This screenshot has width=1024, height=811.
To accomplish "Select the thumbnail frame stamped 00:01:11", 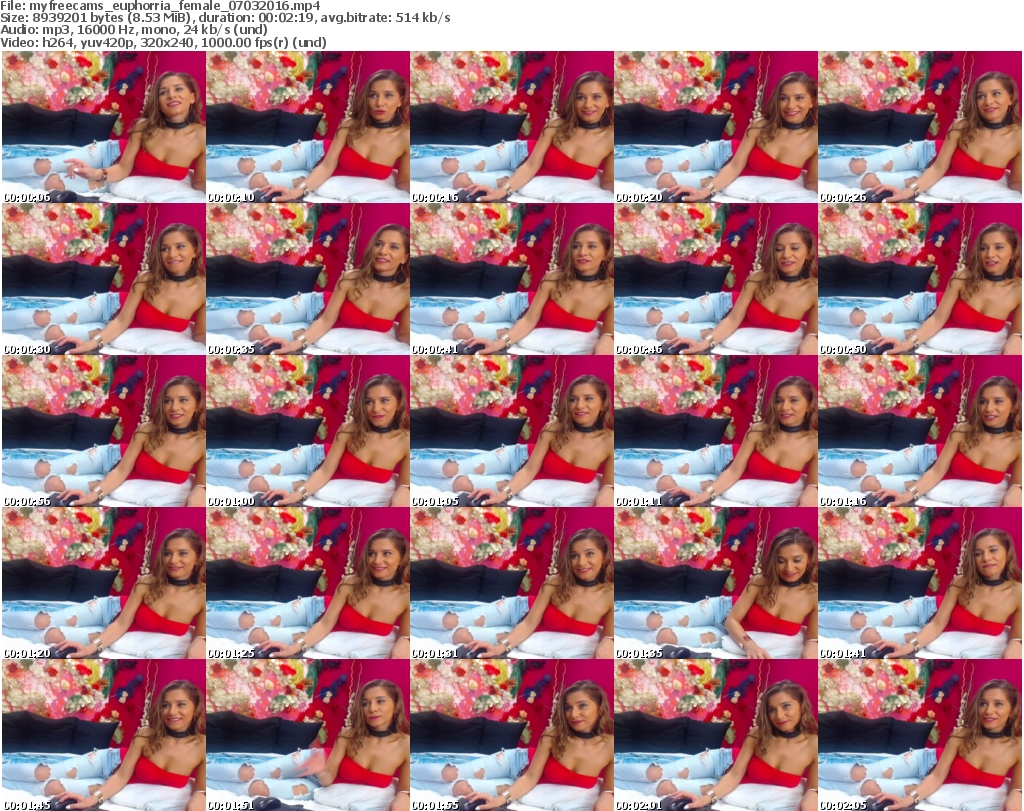I will 716,431.
